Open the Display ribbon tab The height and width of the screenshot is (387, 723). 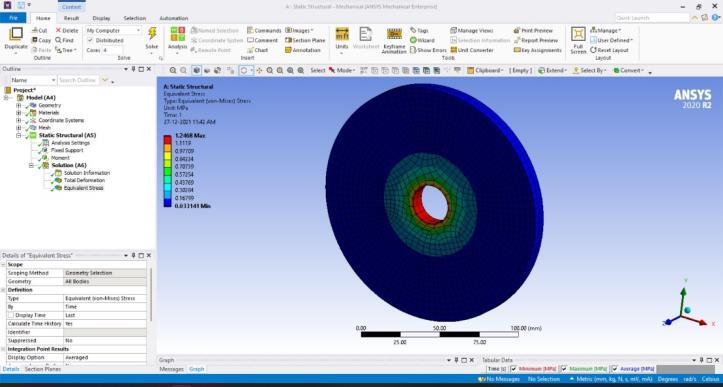tap(101, 18)
